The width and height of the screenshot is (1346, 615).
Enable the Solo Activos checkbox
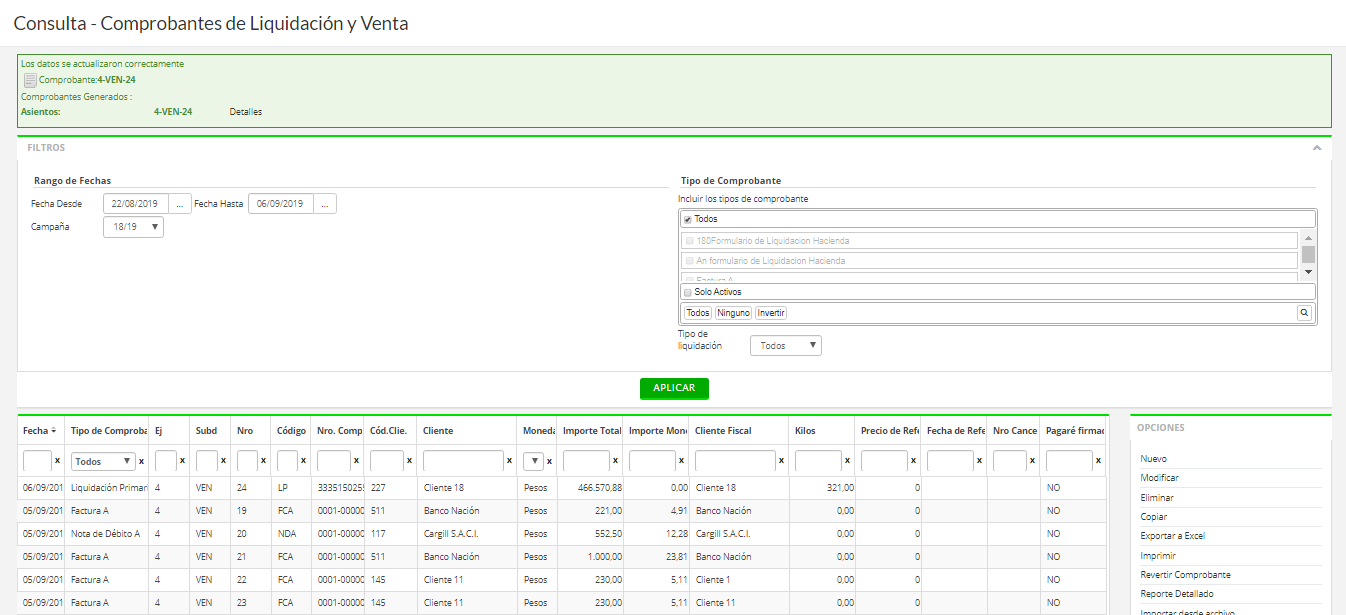(x=687, y=292)
